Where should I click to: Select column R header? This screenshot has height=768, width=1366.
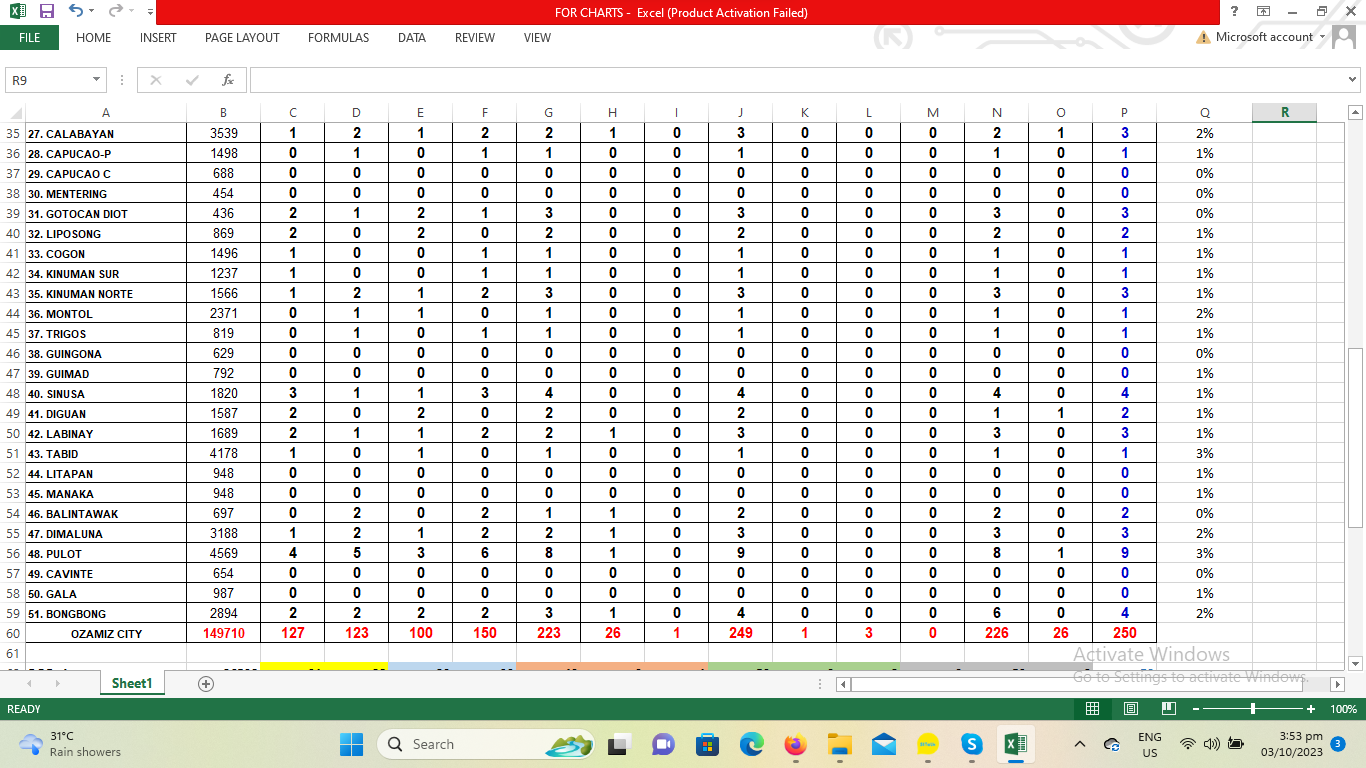1285,113
